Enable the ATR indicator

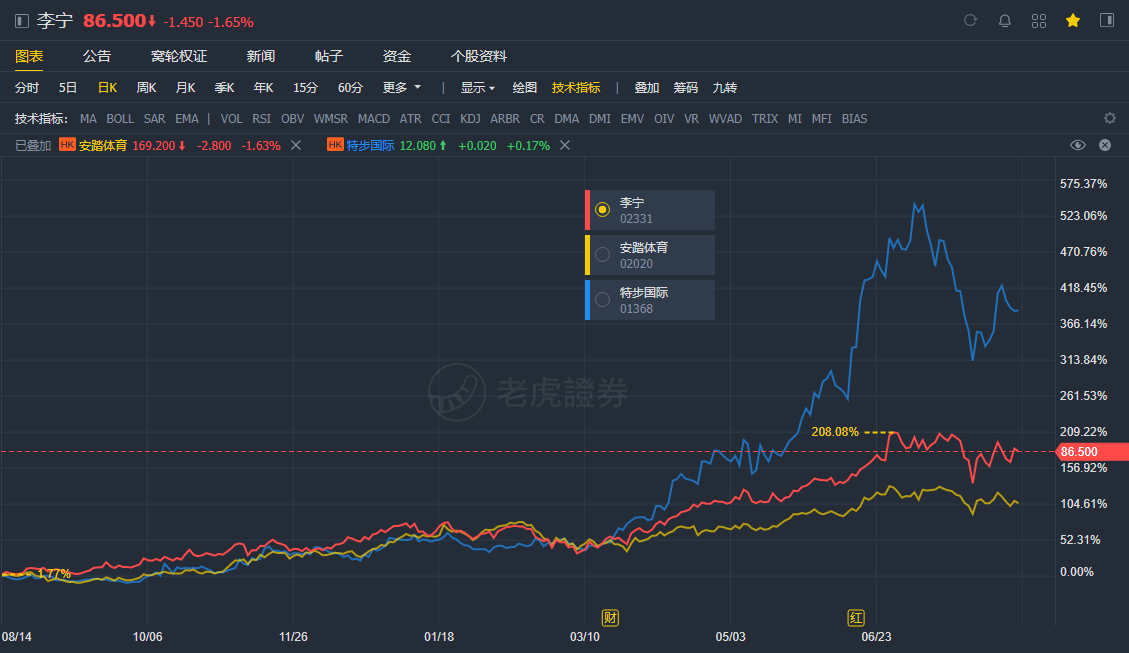(410, 119)
